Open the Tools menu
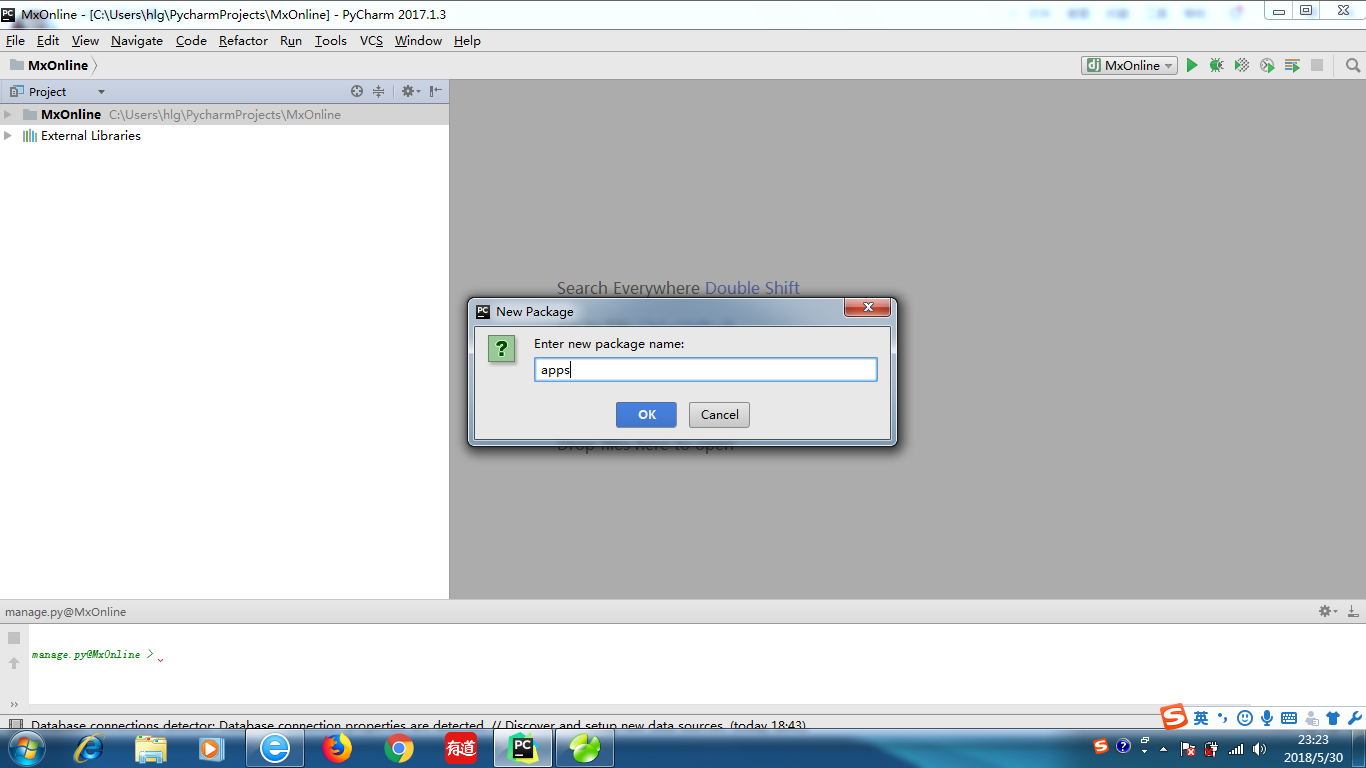Viewport: 1366px width, 768px height. coord(330,41)
